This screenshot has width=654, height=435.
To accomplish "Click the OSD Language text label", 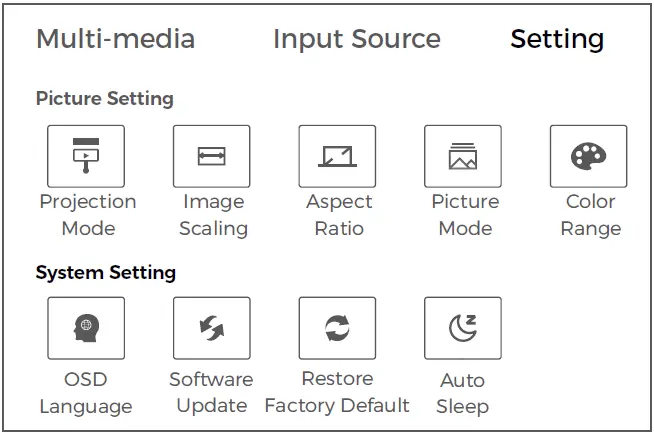I will coord(85,393).
